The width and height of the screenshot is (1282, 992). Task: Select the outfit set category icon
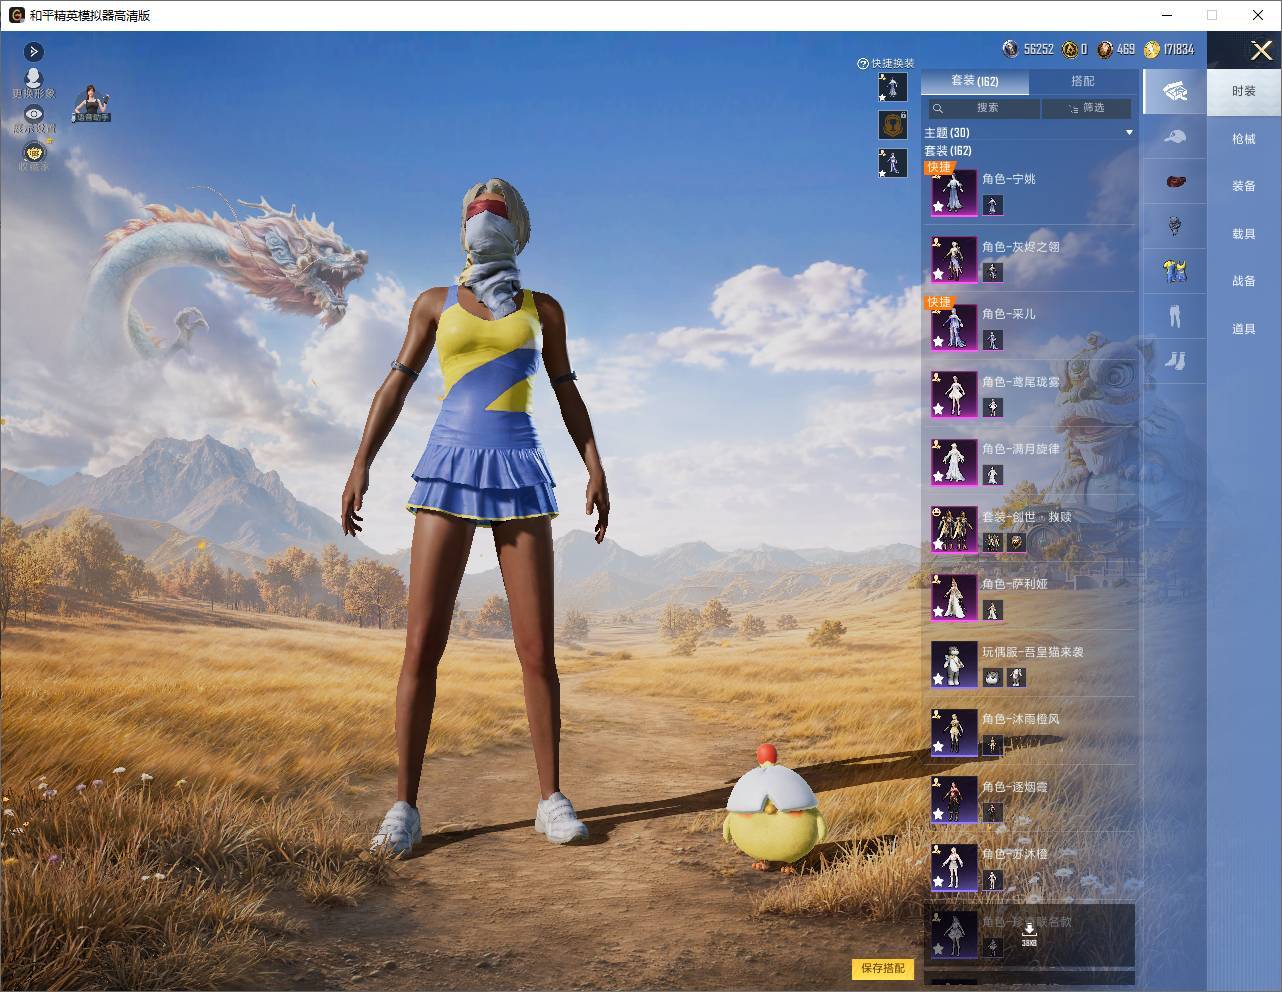[1175, 92]
